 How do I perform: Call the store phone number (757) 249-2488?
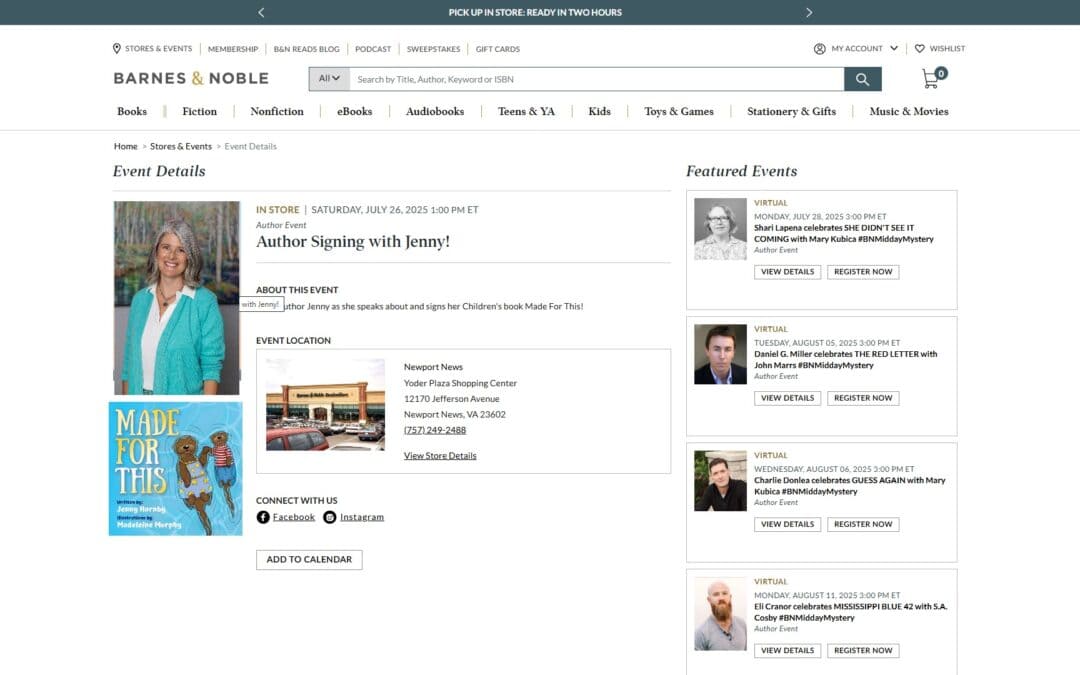435,430
